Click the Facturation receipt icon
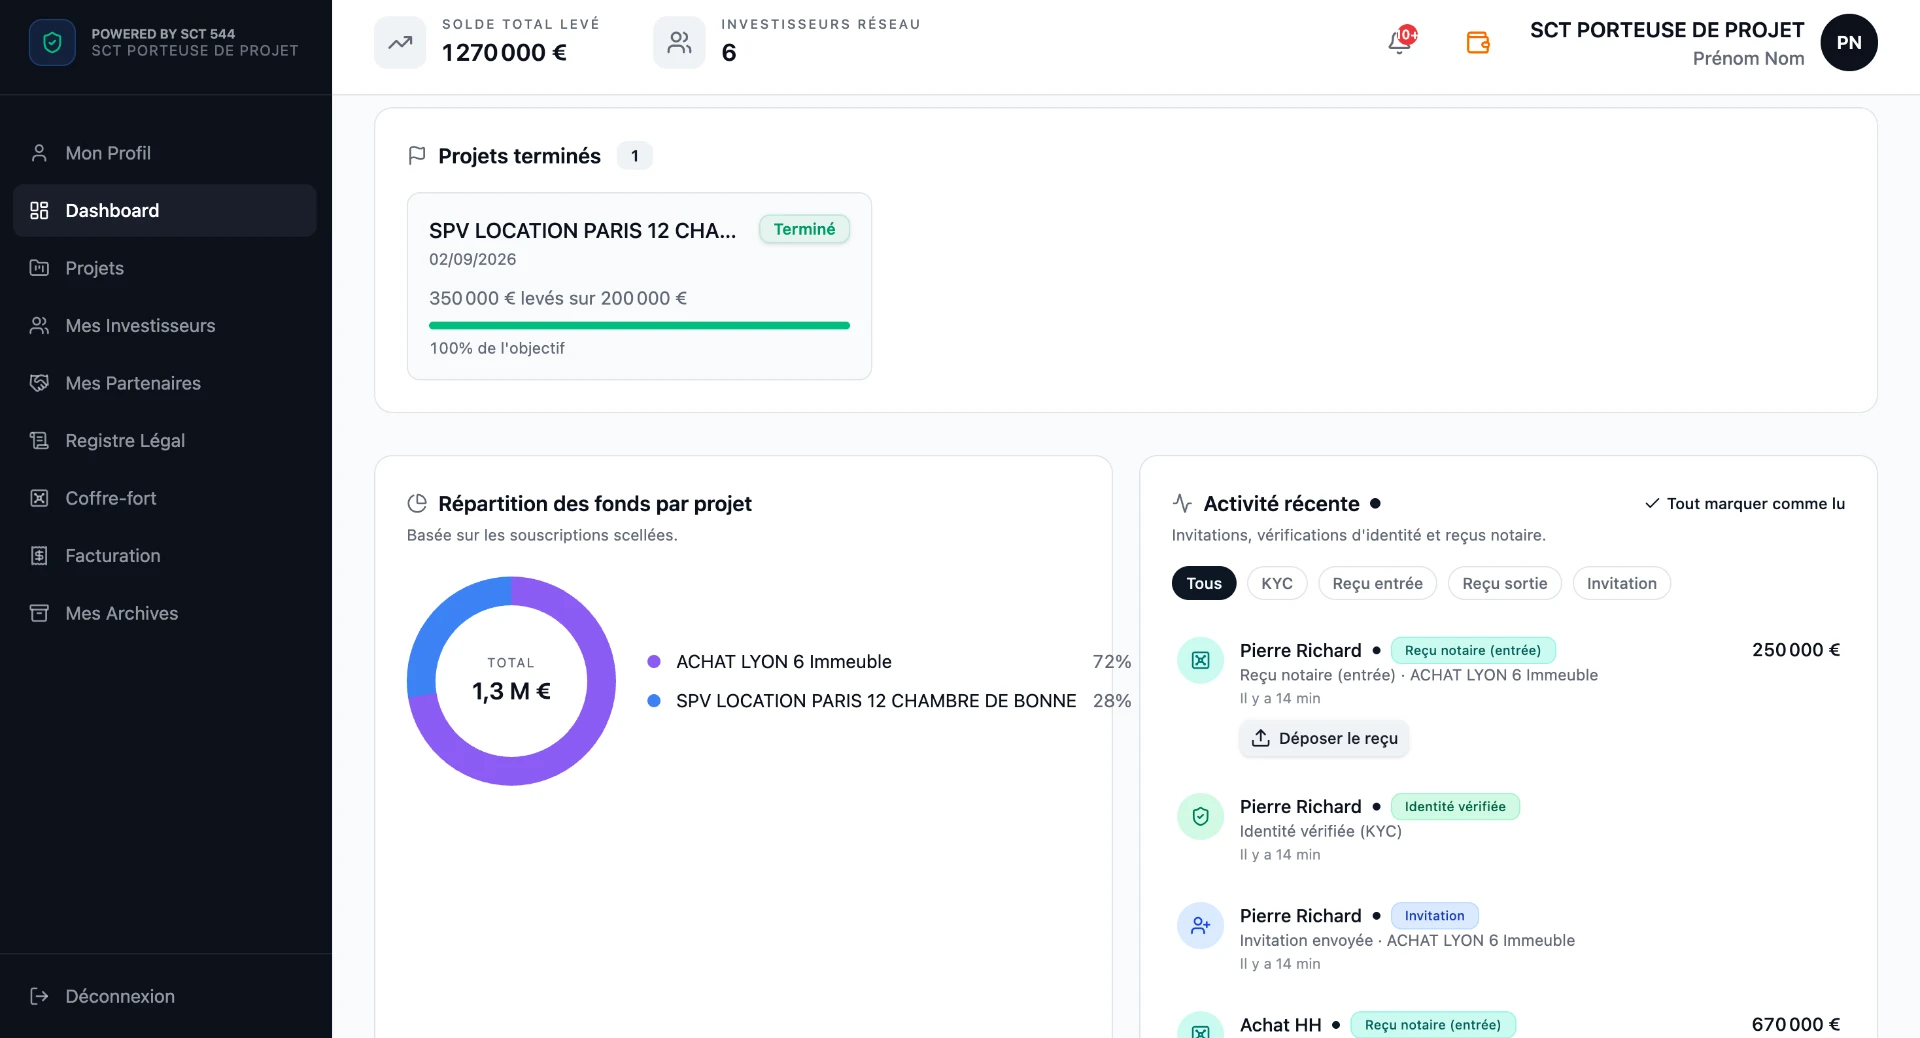This screenshot has height=1038, width=1920. point(39,556)
